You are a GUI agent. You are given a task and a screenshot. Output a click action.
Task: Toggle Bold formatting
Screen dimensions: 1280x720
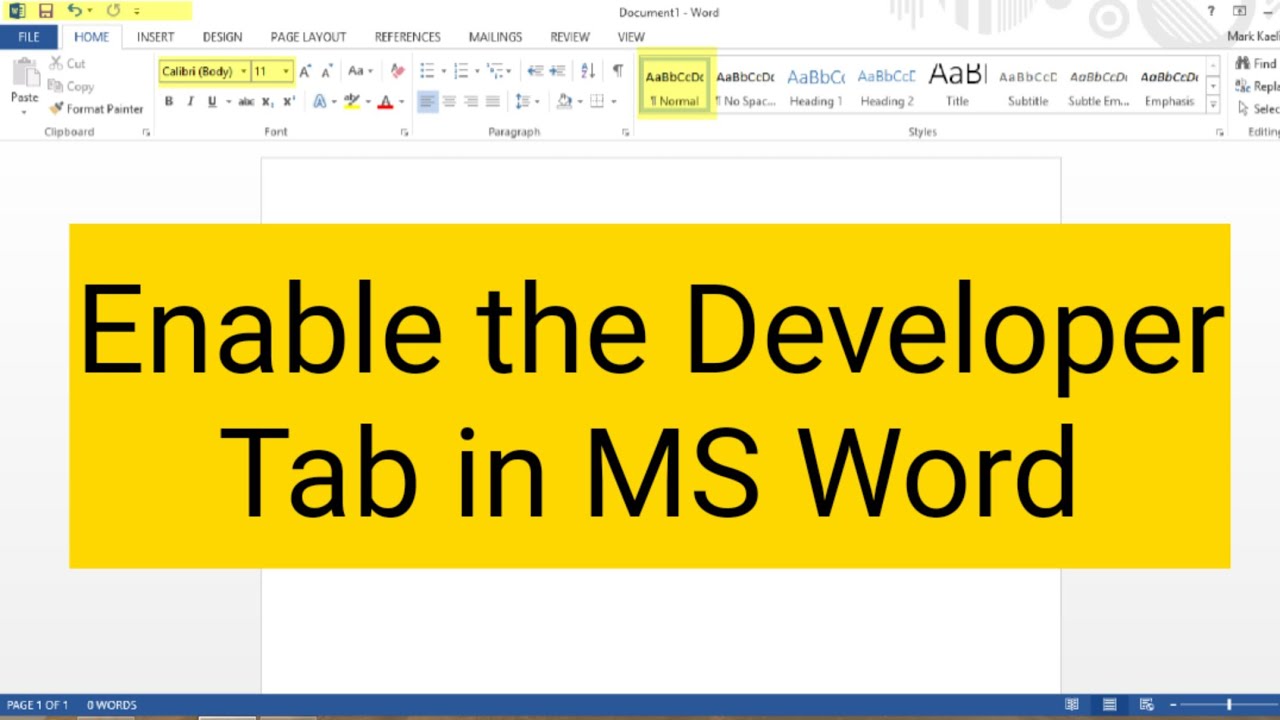pyautogui.click(x=169, y=101)
